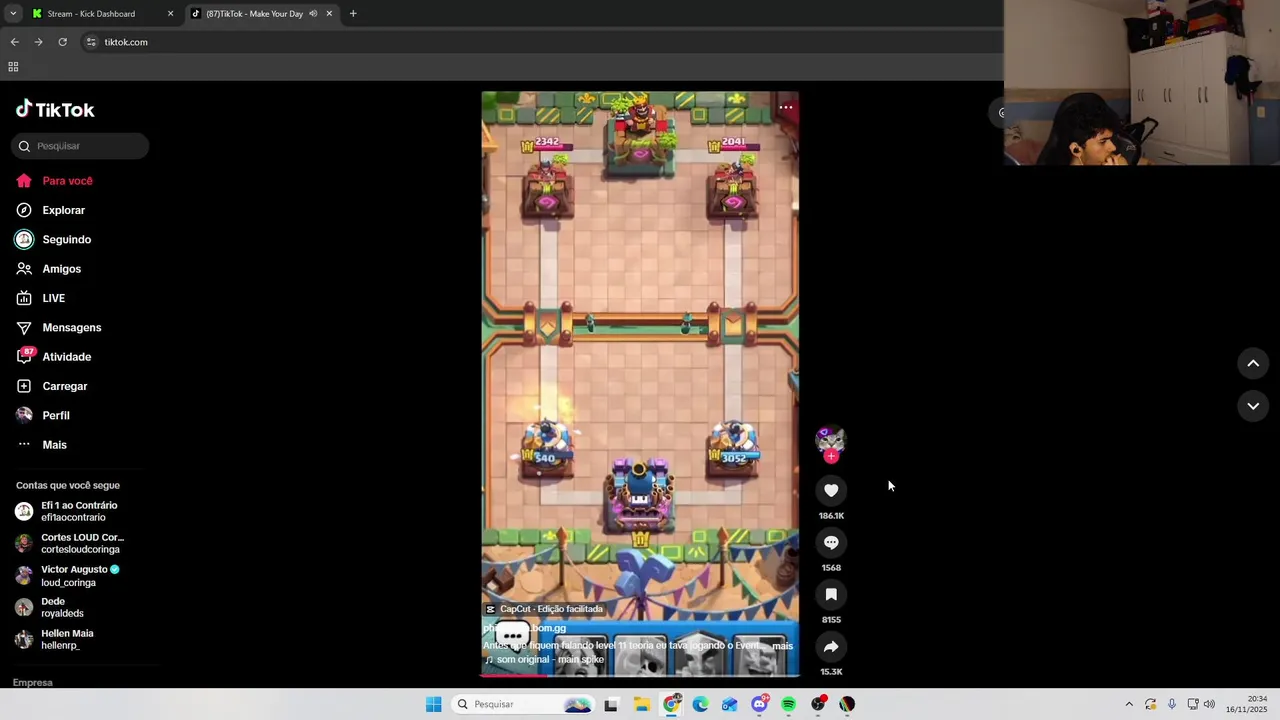Viewport: 1280px width, 720px height.
Task: Click the Windows taskbar Pesquisar box
Action: coord(522,704)
